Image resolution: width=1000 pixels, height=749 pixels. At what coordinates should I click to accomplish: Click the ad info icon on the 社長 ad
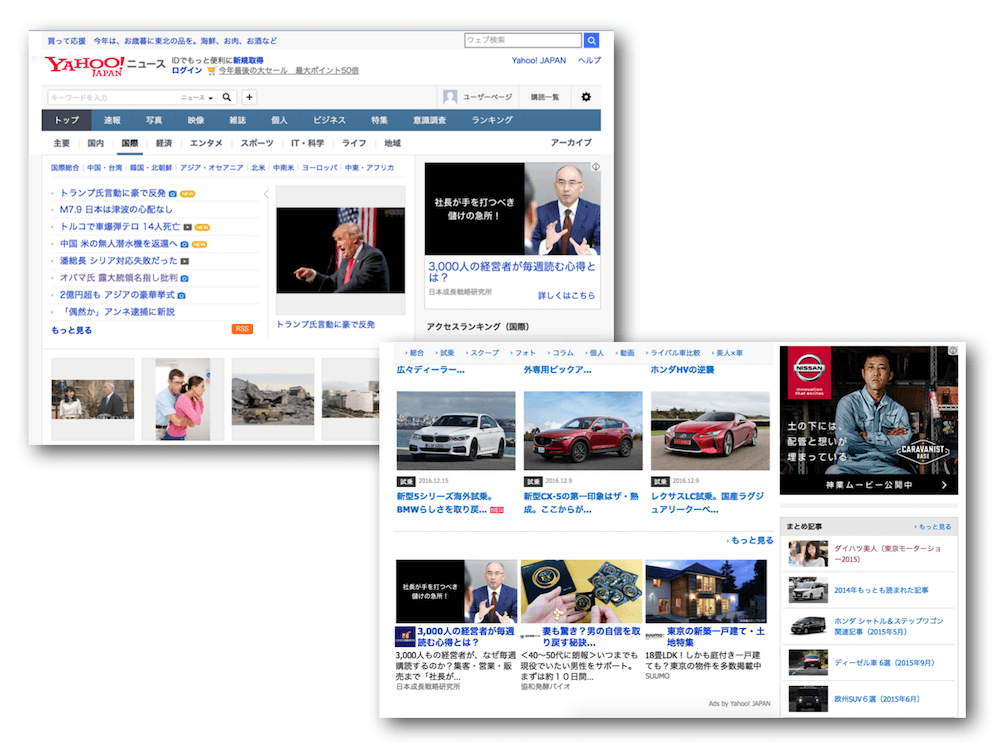click(x=595, y=167)
